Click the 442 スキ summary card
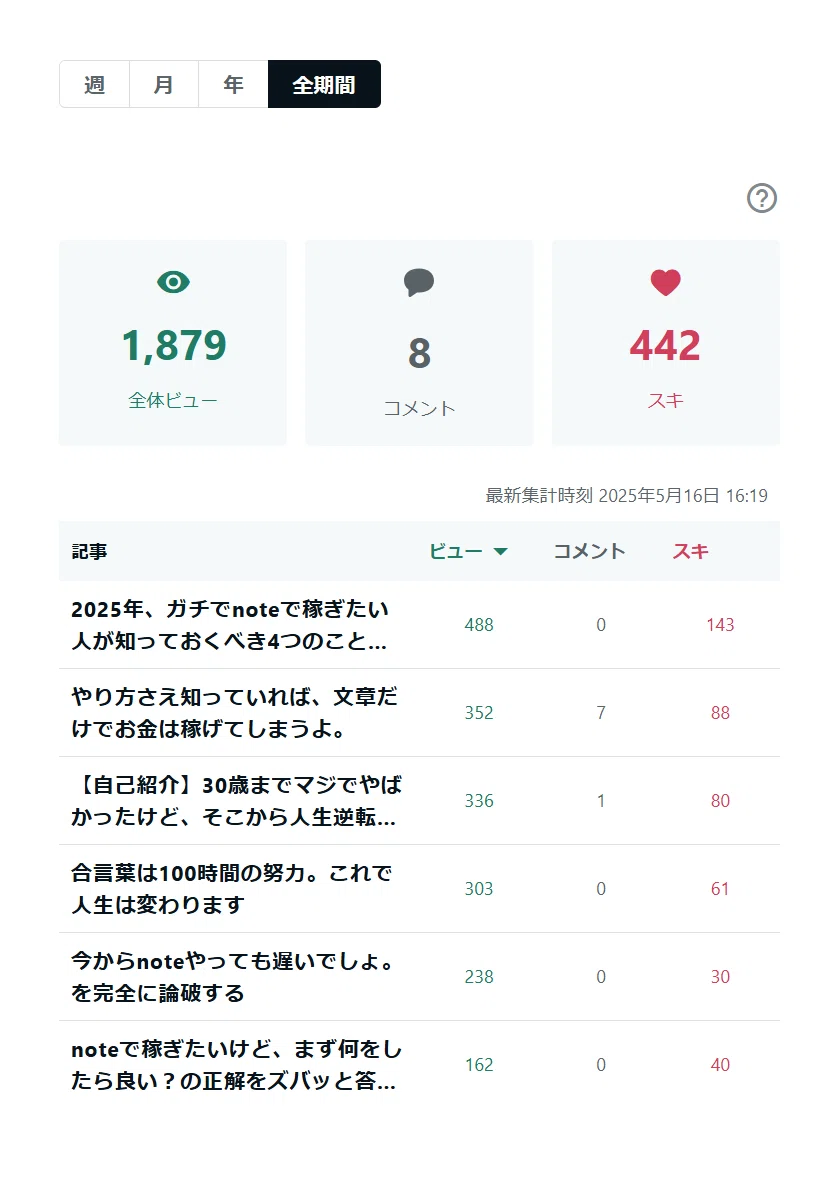Image resolution: width=835 pixels, height=1188 pixels. [x=665, y=343]
